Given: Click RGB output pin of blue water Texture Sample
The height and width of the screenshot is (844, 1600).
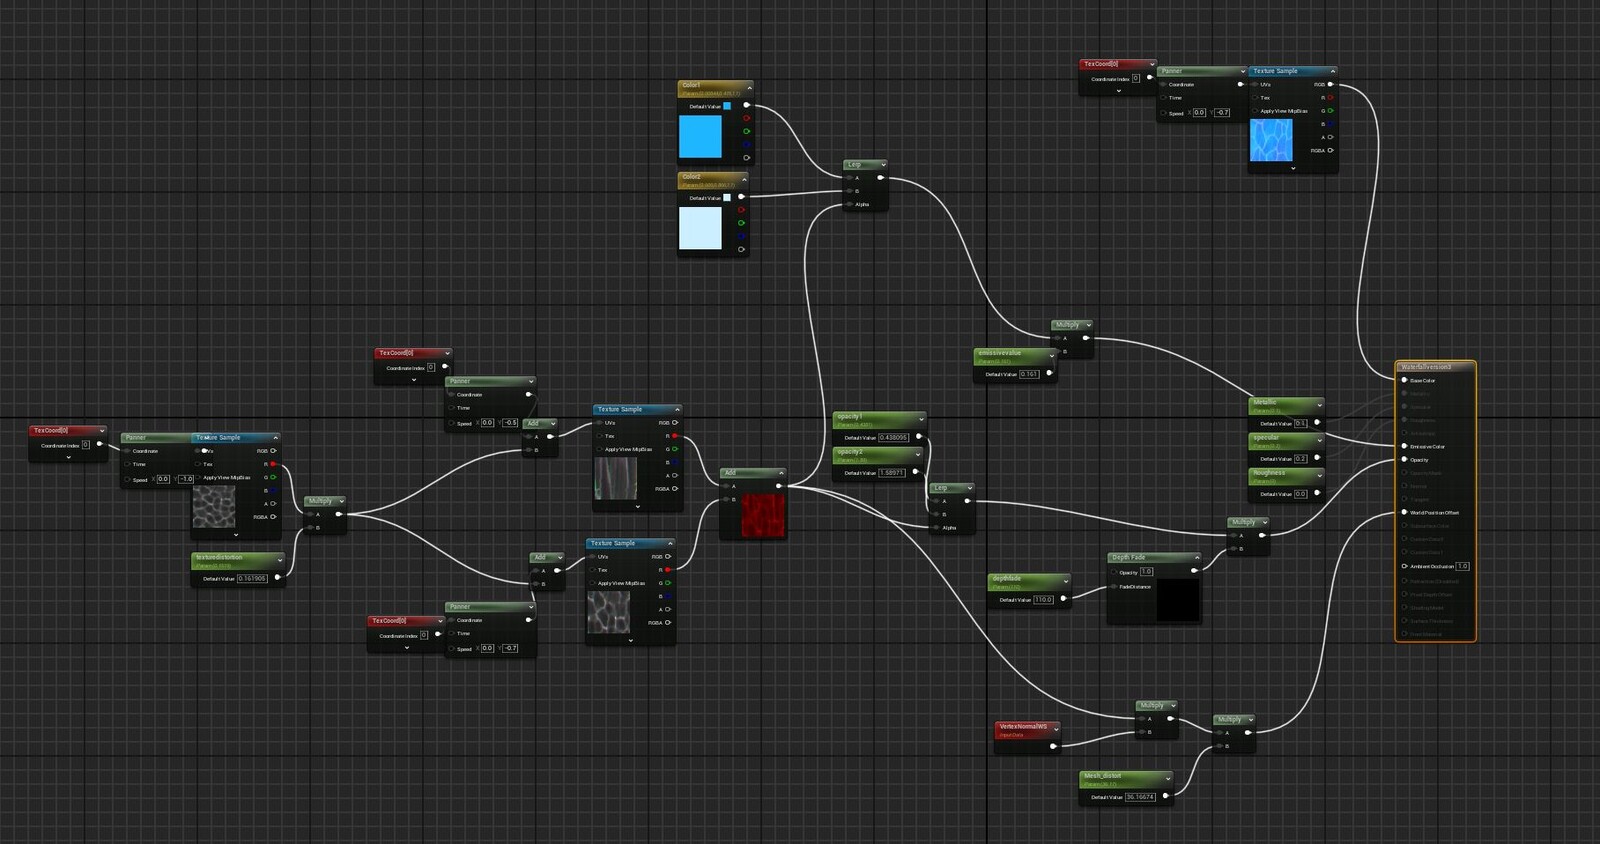Looking at the screenshot, I should pos(1330,84).
